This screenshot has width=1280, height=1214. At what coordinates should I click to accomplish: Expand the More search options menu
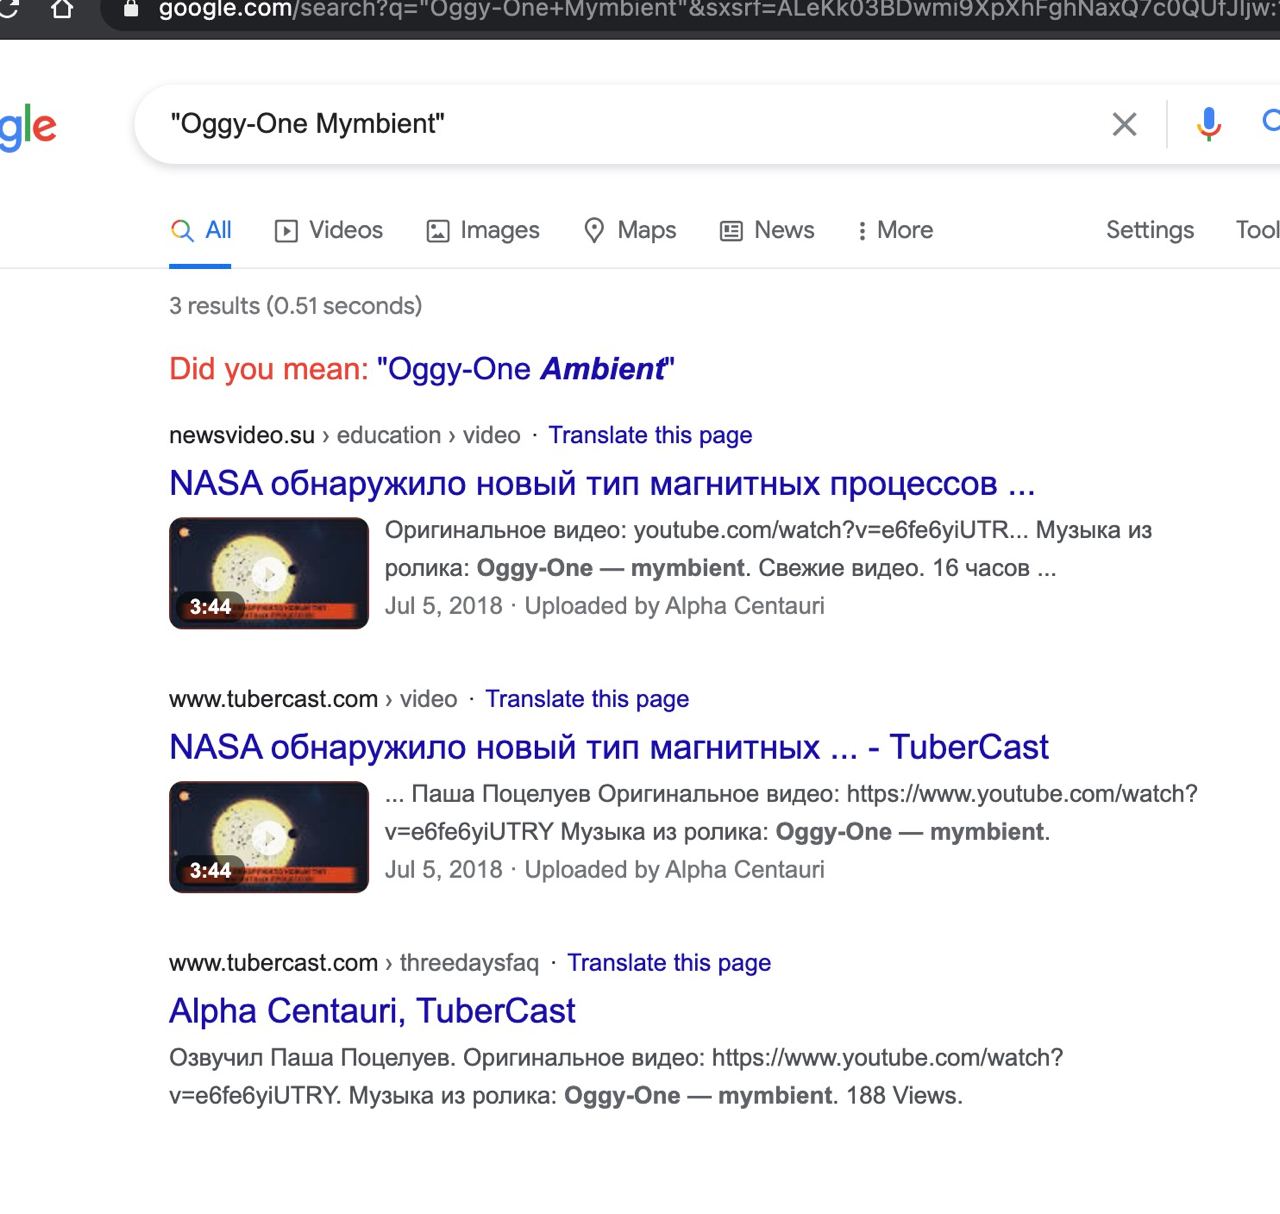pyautogui.click(x=895, y=230)
